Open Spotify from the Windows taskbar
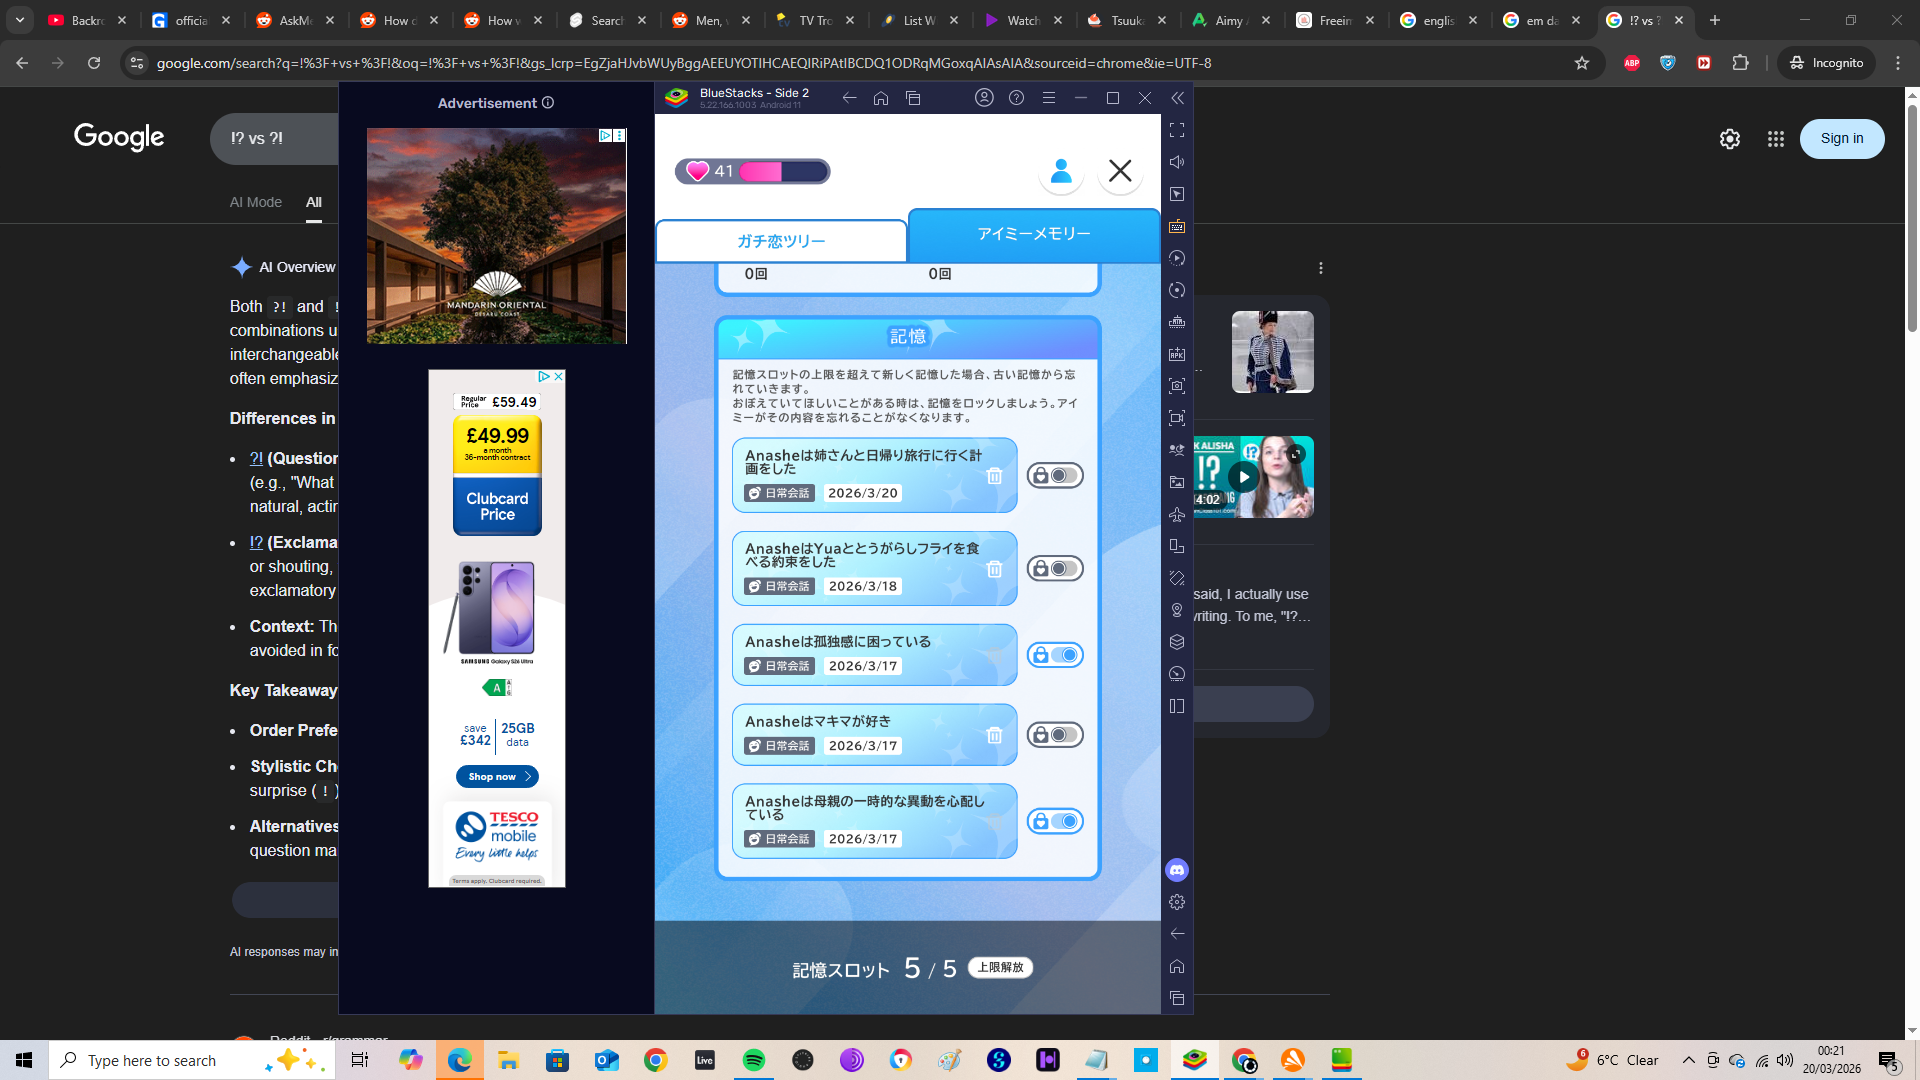This screenshot has width=1920, height=1080. tap(753, 1060)
